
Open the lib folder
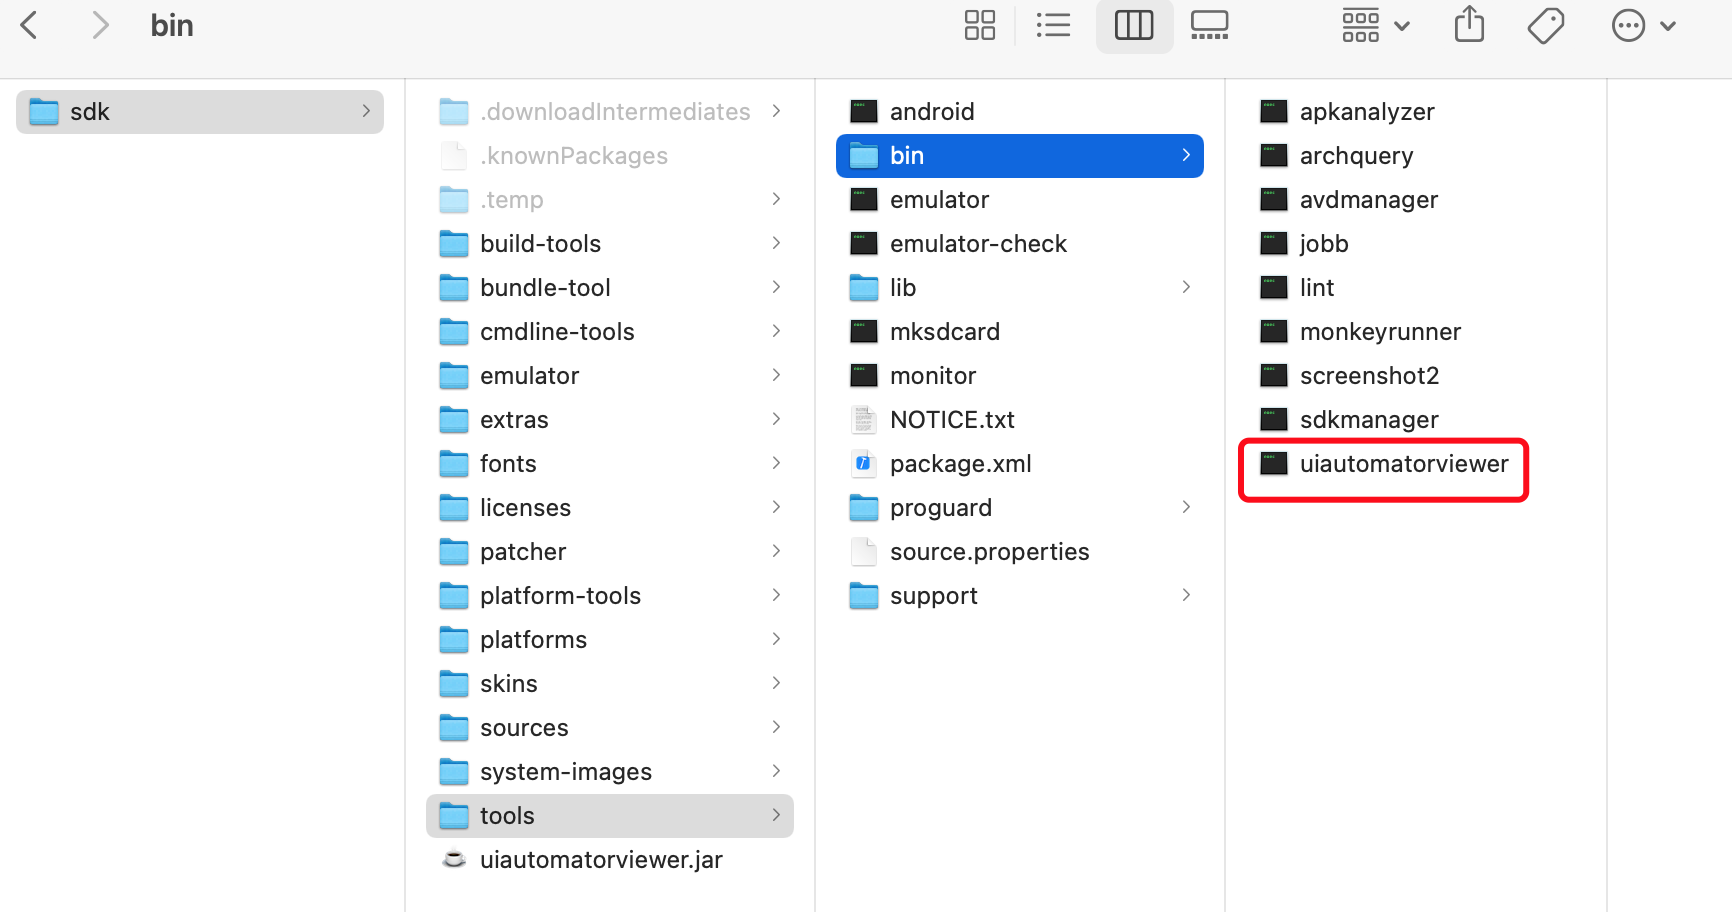click(902, 287)
